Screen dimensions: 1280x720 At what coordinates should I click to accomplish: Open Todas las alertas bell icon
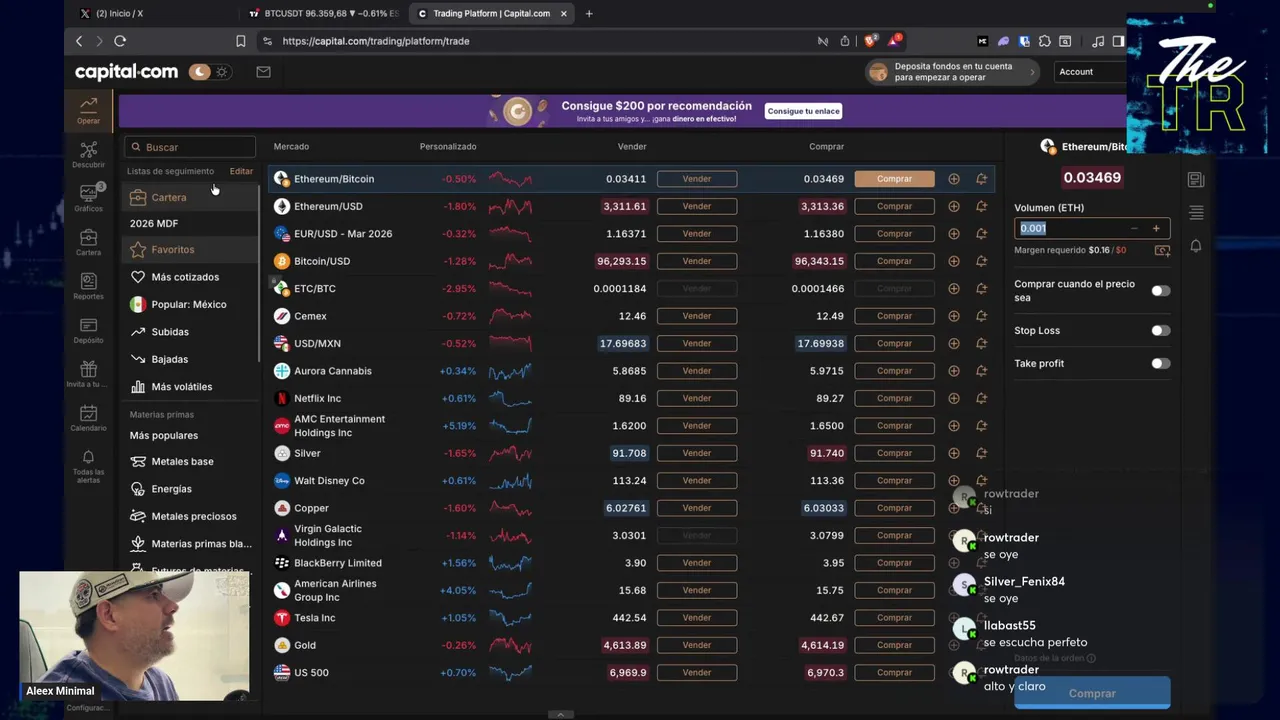coord(88,466)
